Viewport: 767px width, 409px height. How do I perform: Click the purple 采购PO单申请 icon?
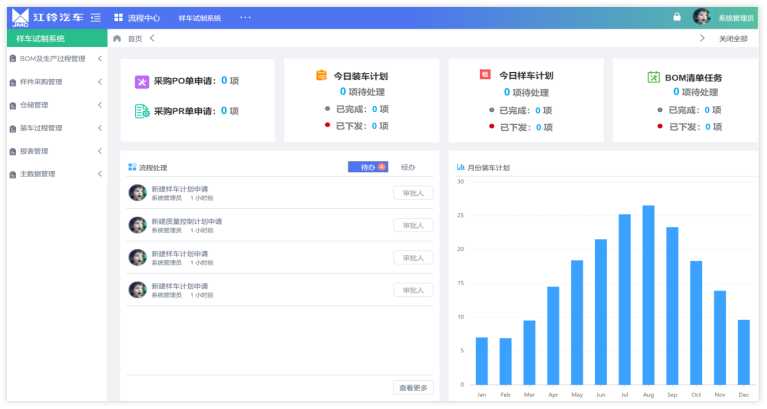(142, 81)
